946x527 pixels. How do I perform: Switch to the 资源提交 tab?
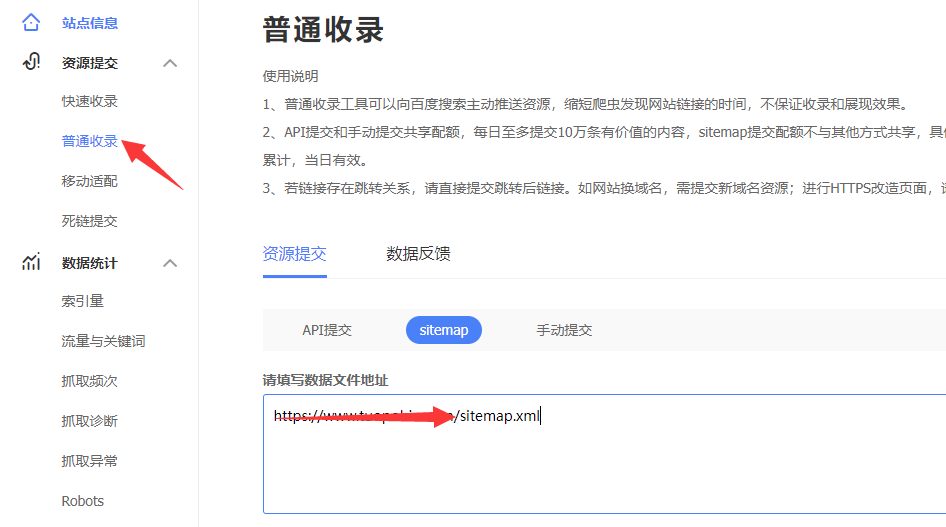coord(294,254)
